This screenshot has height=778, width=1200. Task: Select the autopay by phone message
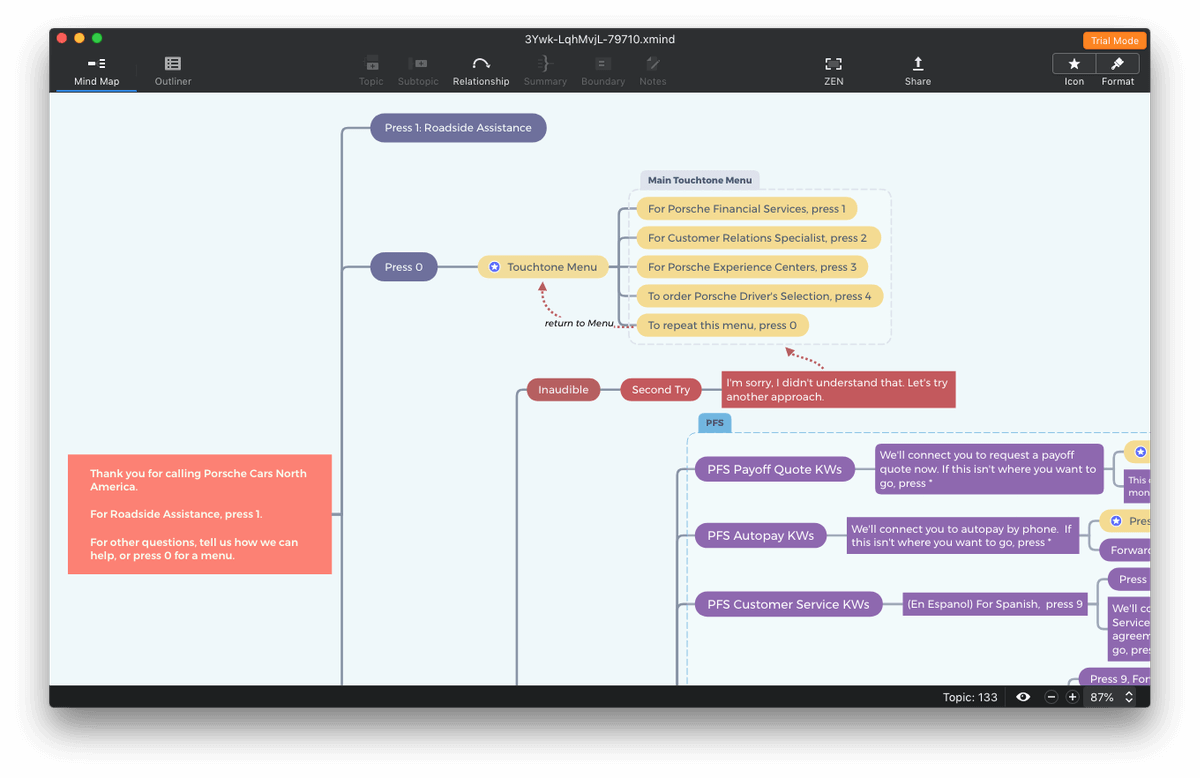tap(962, 535)
